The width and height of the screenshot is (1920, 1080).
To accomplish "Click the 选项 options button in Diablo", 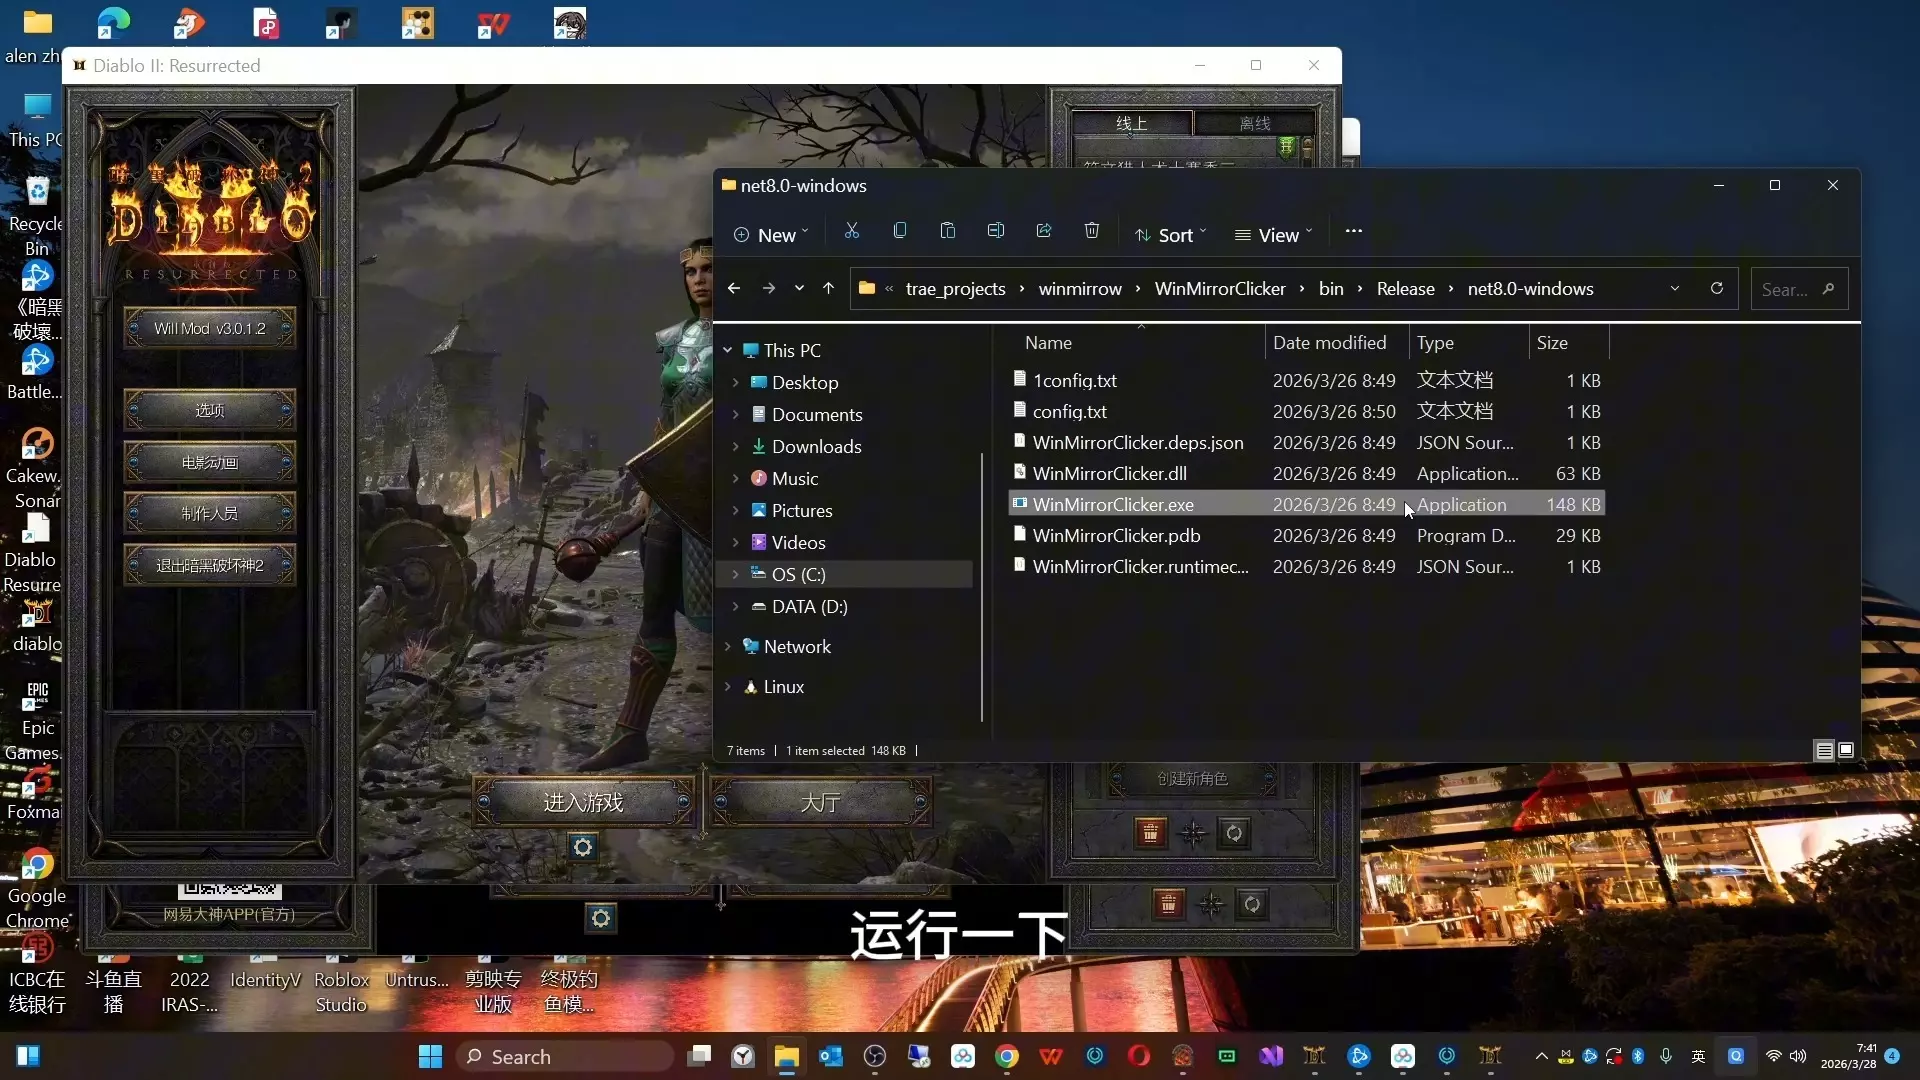I will 209,410.
